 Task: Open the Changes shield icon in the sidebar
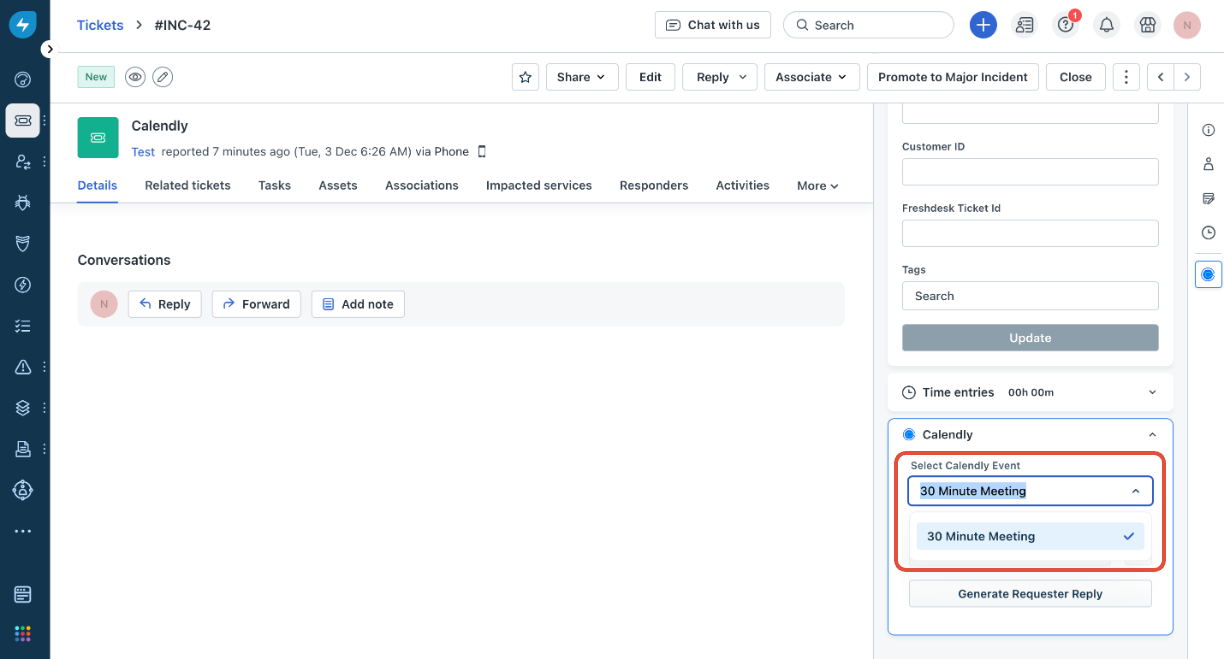tap(23, 243)
